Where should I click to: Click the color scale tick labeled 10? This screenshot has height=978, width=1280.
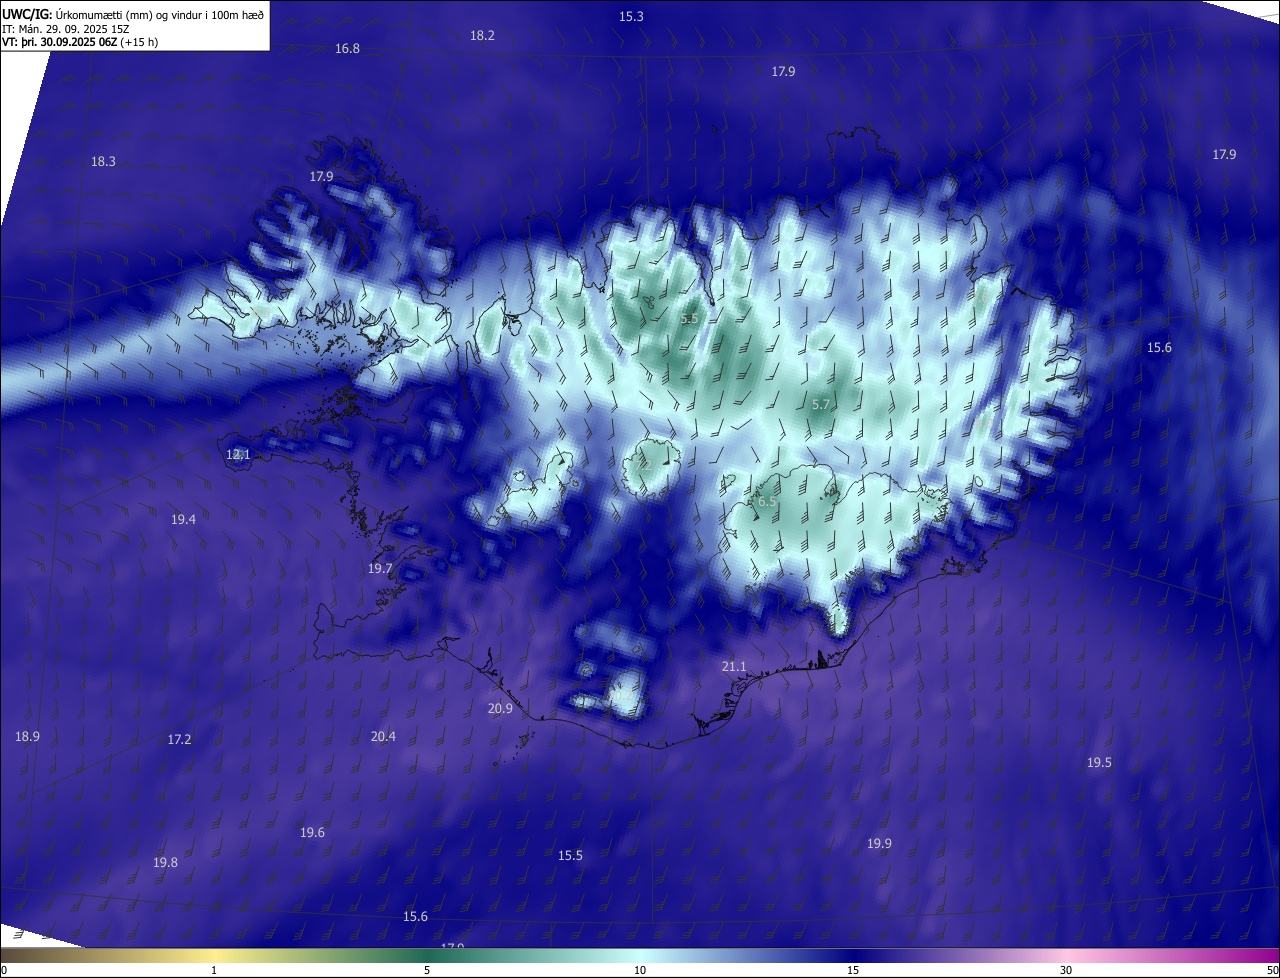640,970
